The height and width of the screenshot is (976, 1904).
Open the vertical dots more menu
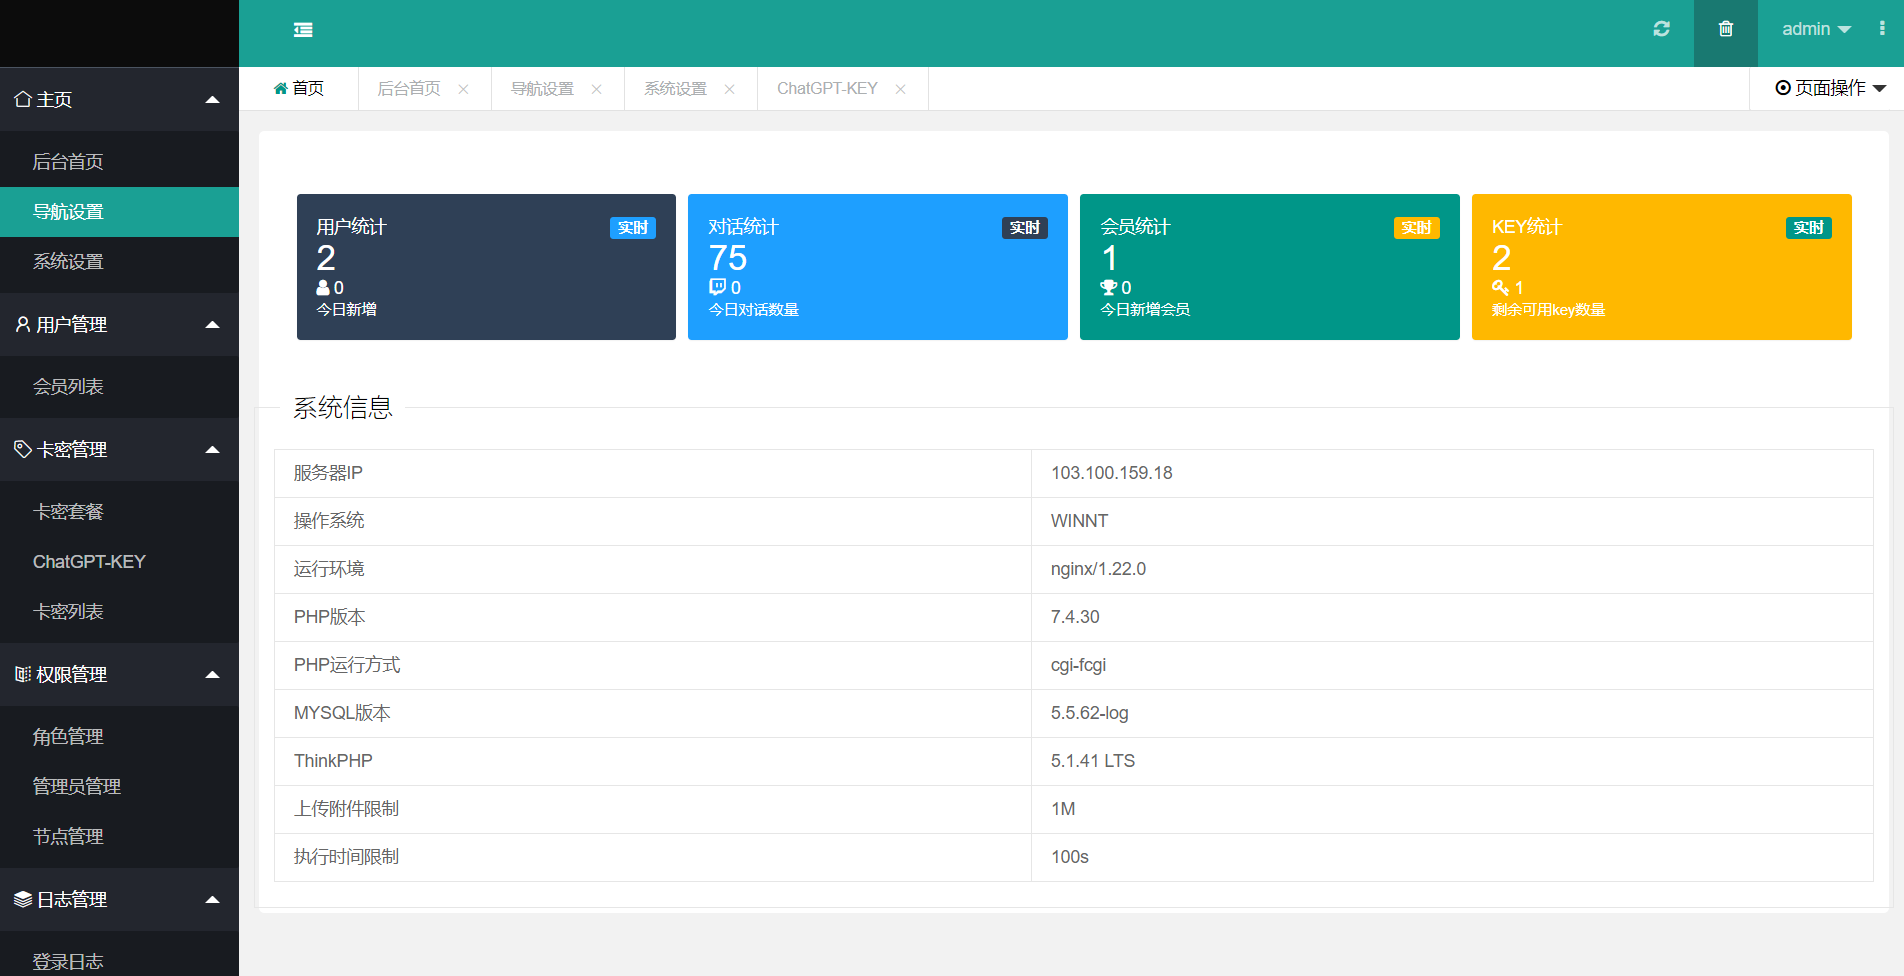click(1882, 29)
